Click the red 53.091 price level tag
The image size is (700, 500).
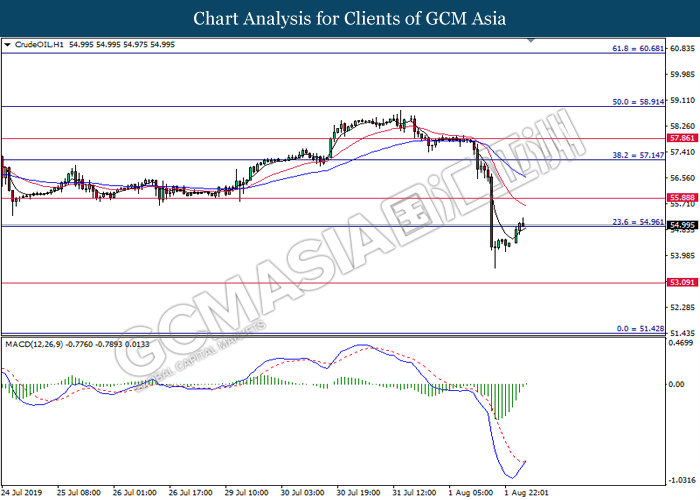click(682, 282)
